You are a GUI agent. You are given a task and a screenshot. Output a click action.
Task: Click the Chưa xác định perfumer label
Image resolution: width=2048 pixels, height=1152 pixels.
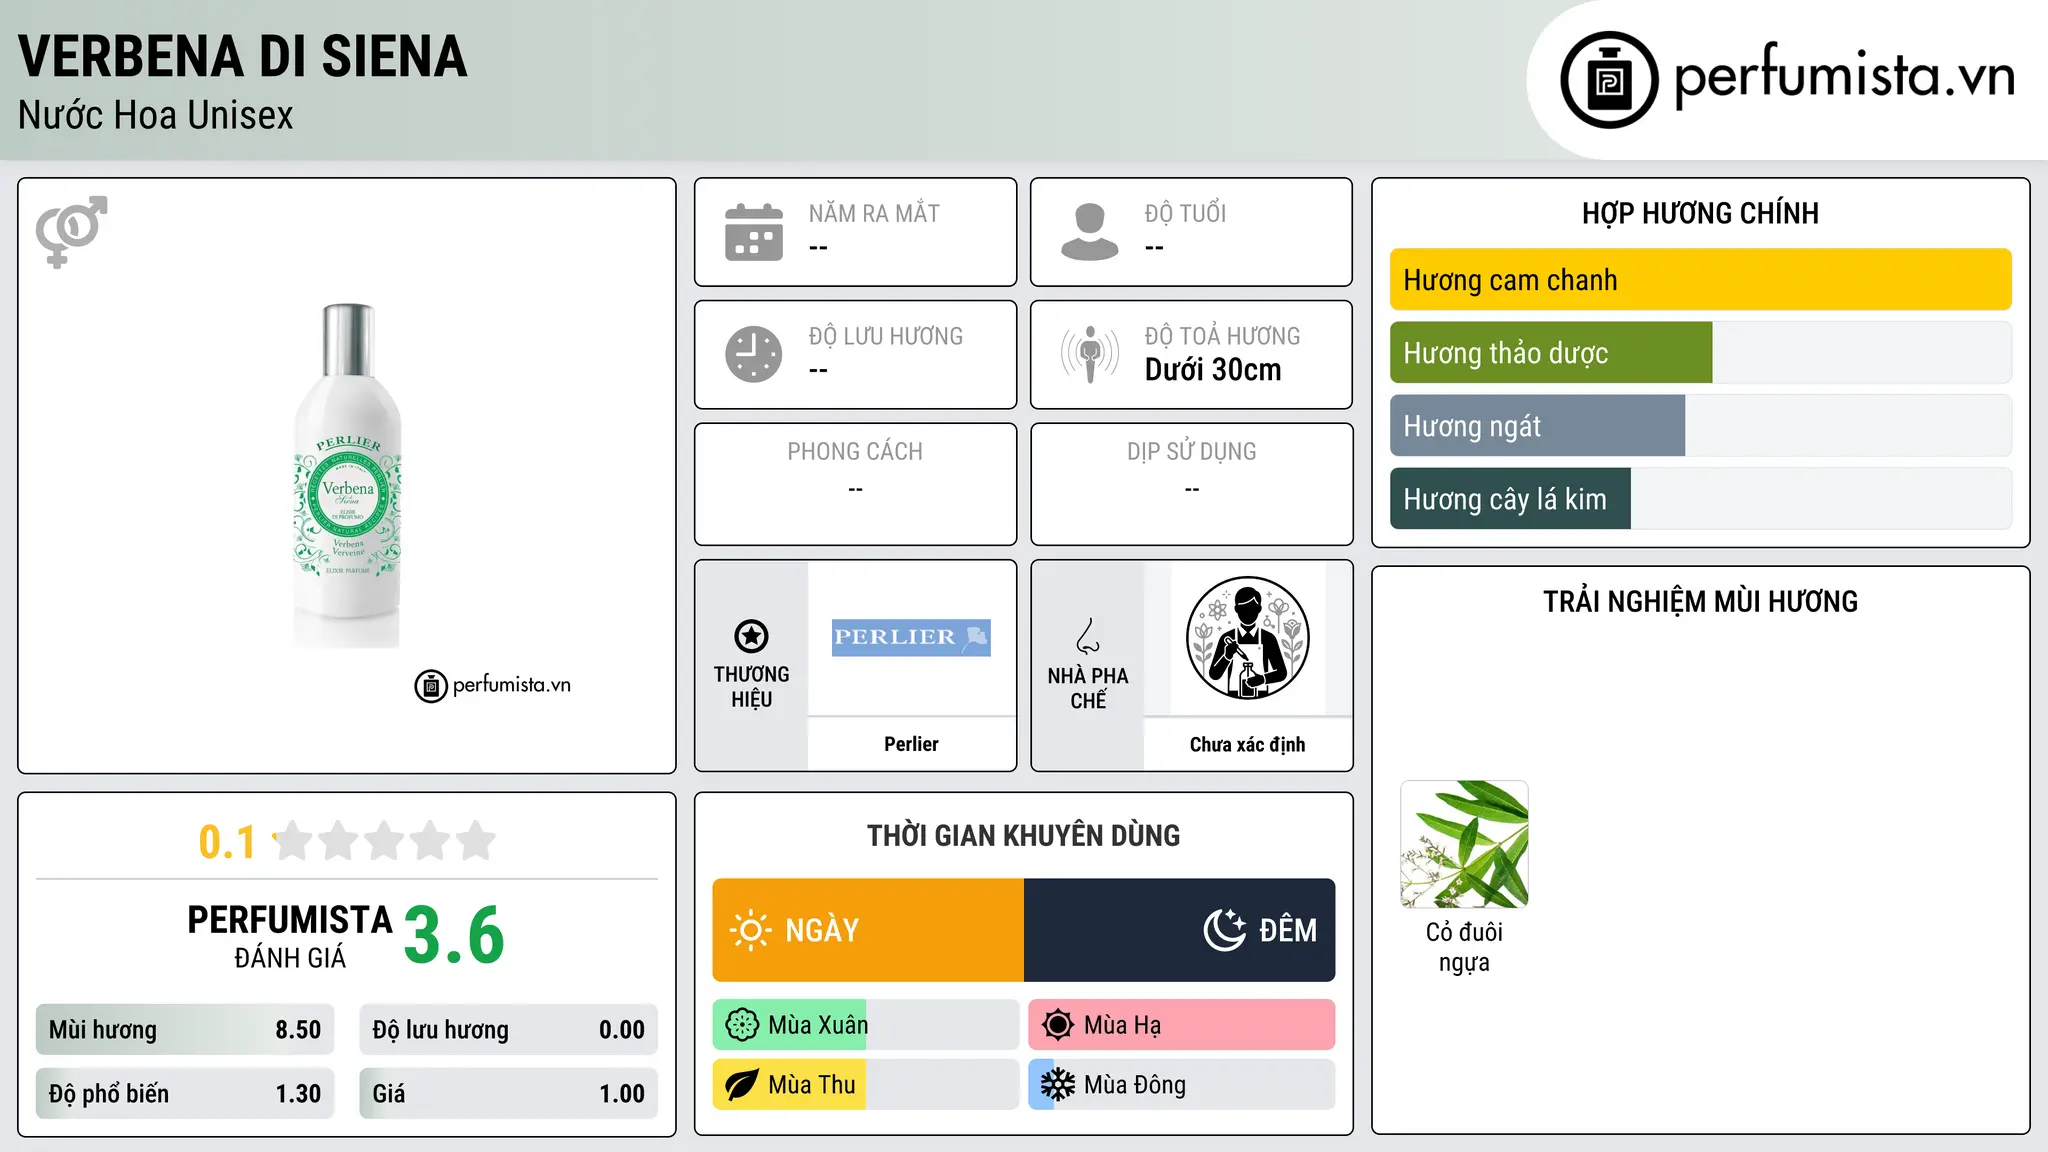point(1247,744)
